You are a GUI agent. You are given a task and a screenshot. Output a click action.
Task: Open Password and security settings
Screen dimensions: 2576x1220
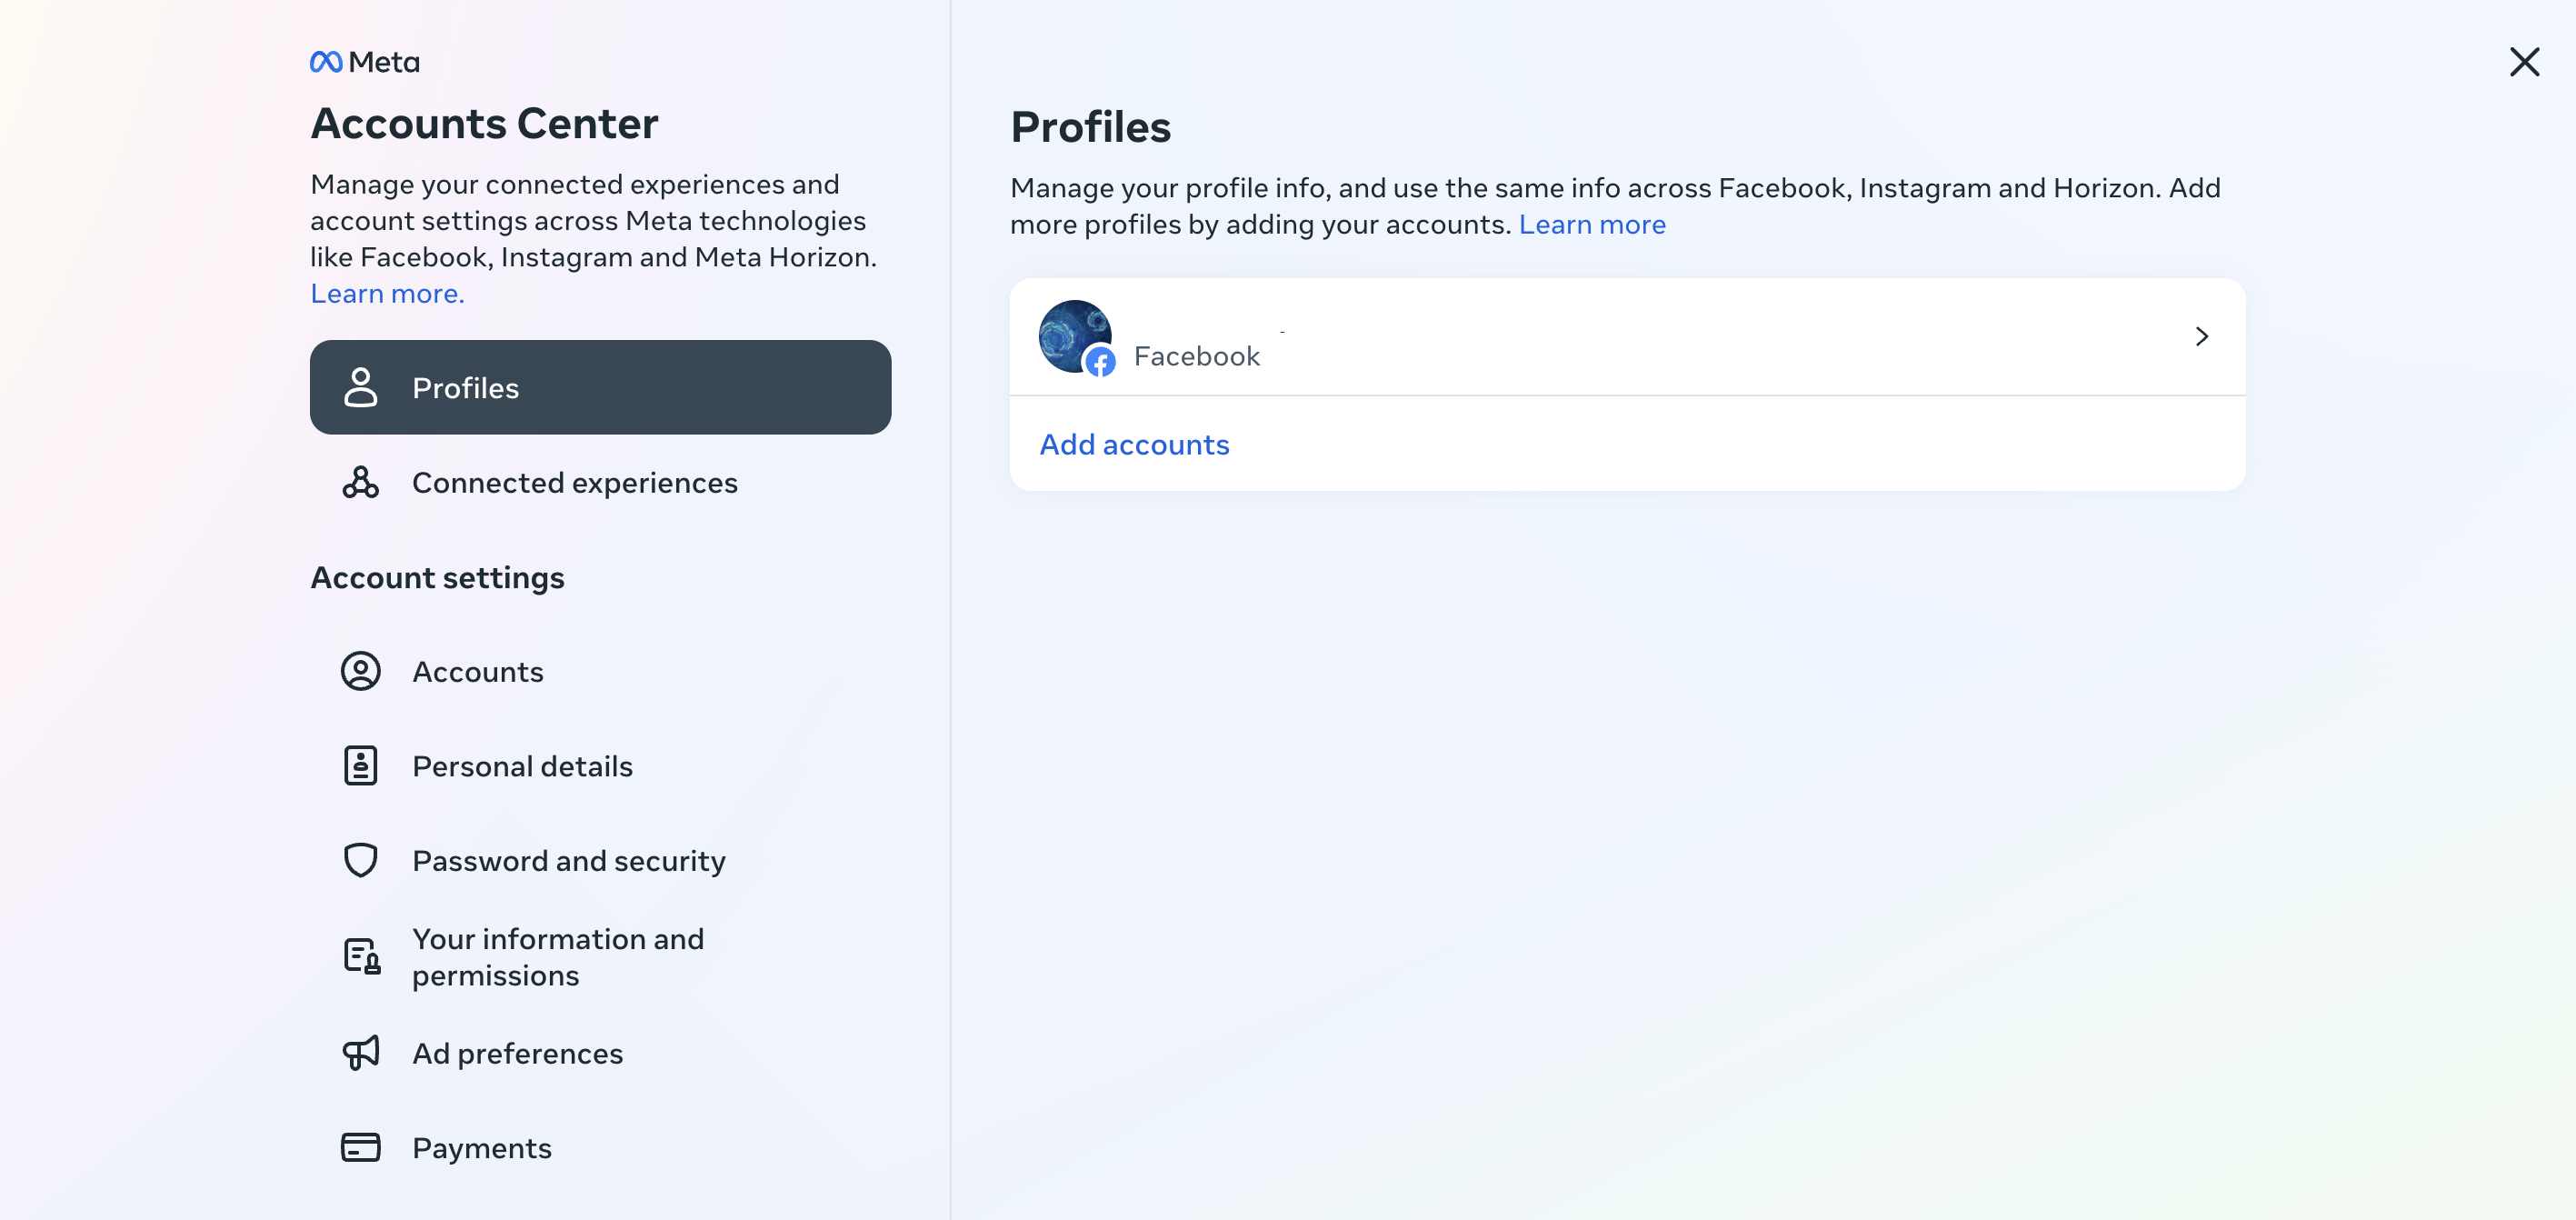[x=600, y=860]
